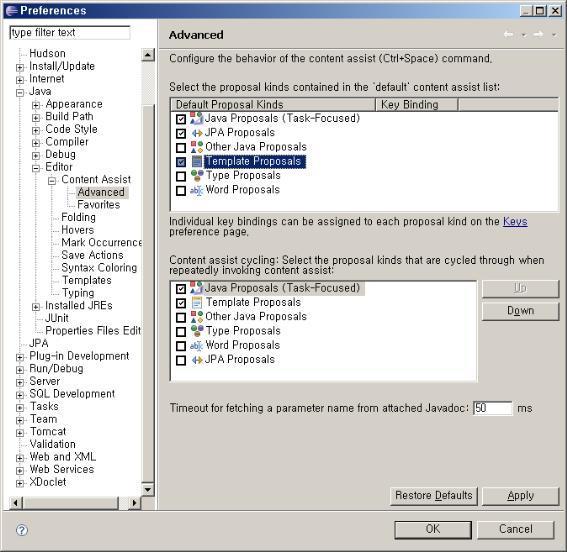Click Java Proposals icon in default list
567x552 pixels.
click(196, 118)
